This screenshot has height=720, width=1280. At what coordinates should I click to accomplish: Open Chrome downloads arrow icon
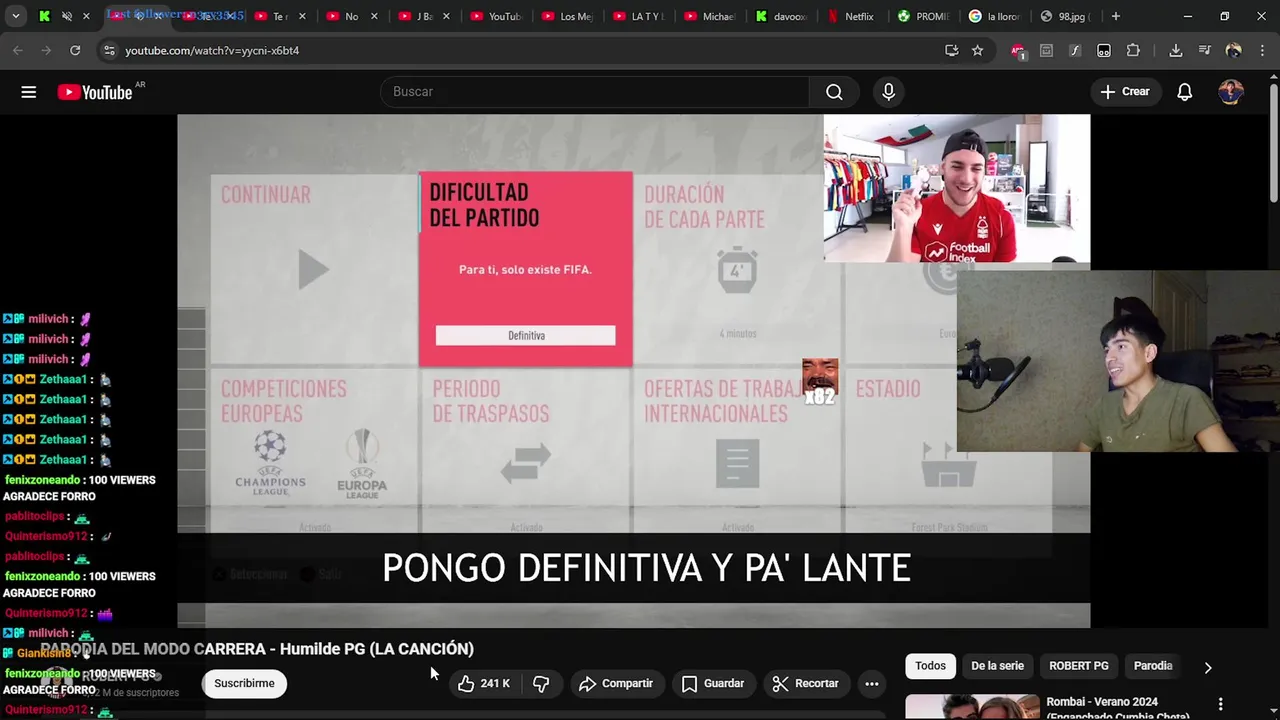click(x=1176, y=50)
